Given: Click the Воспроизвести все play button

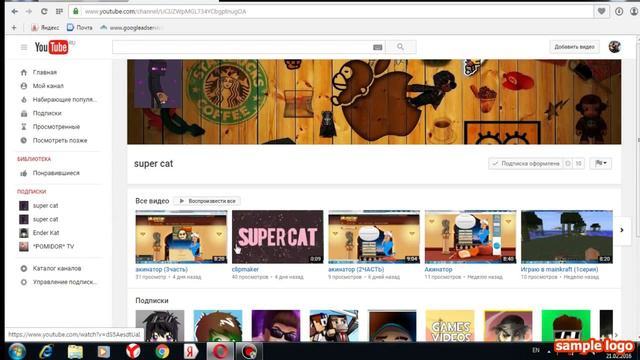Looking at the screenshot, I should point(207,201).
